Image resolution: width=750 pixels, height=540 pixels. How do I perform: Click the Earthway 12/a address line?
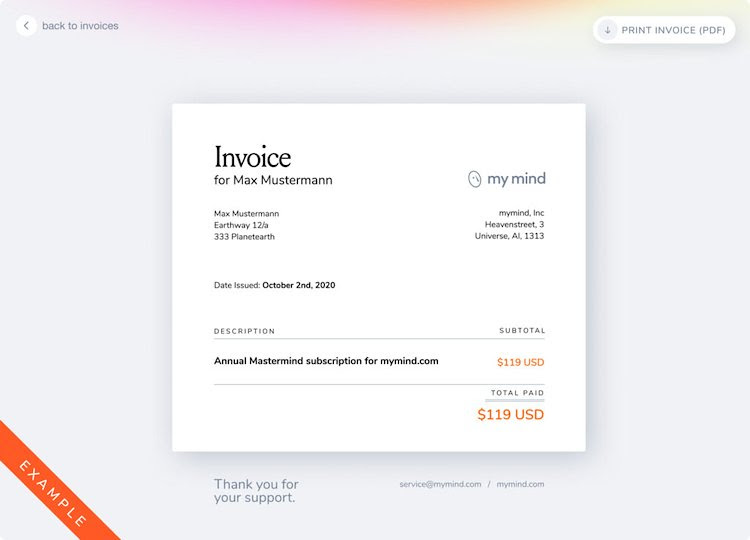(241, 225)
